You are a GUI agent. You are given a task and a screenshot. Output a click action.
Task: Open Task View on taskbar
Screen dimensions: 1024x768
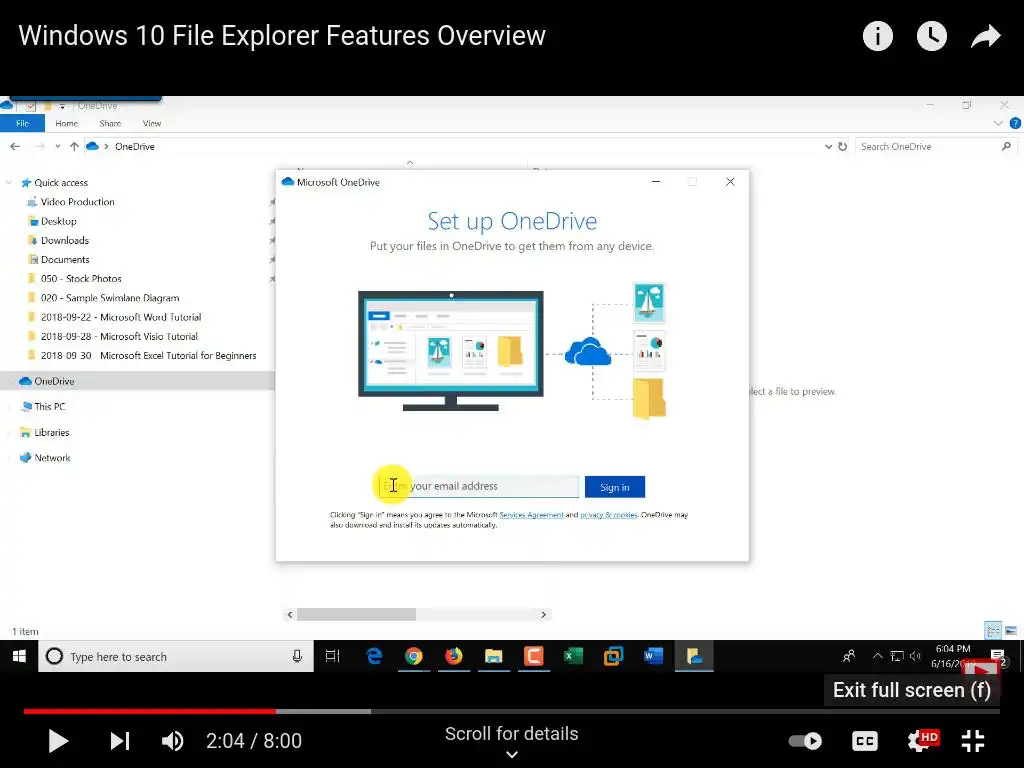pos(332,656)
